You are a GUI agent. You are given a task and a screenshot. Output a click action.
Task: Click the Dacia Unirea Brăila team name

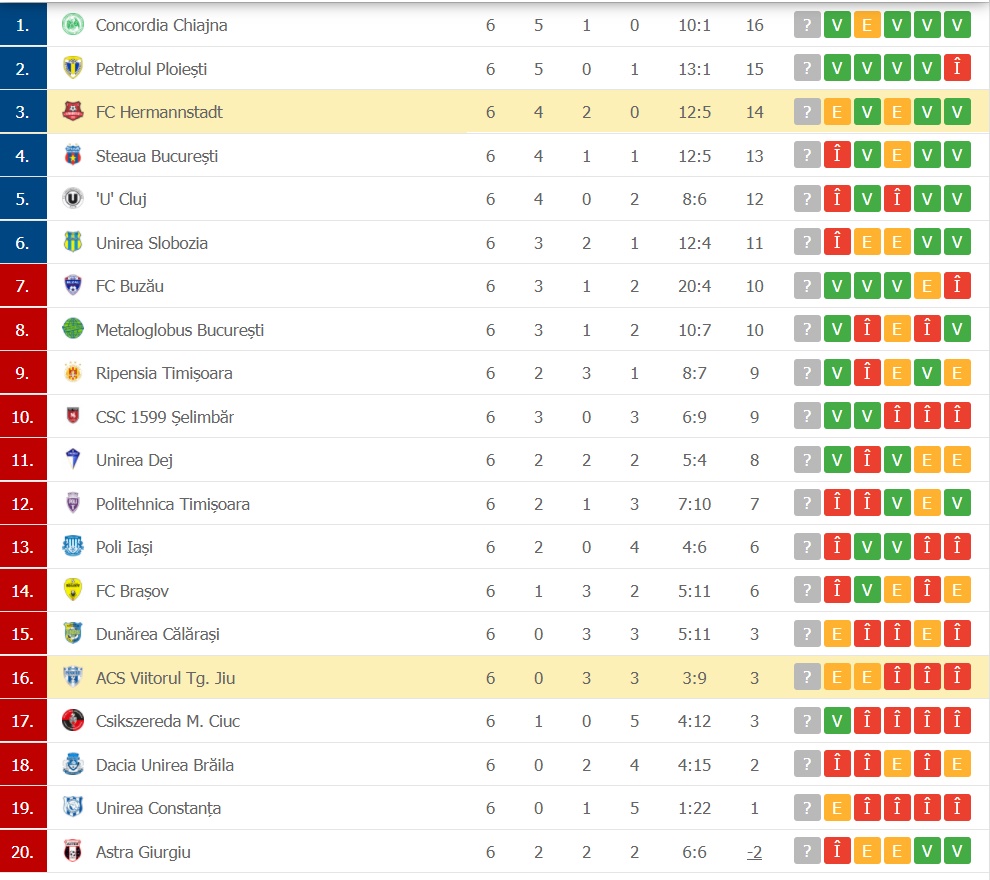click(165, 764)
